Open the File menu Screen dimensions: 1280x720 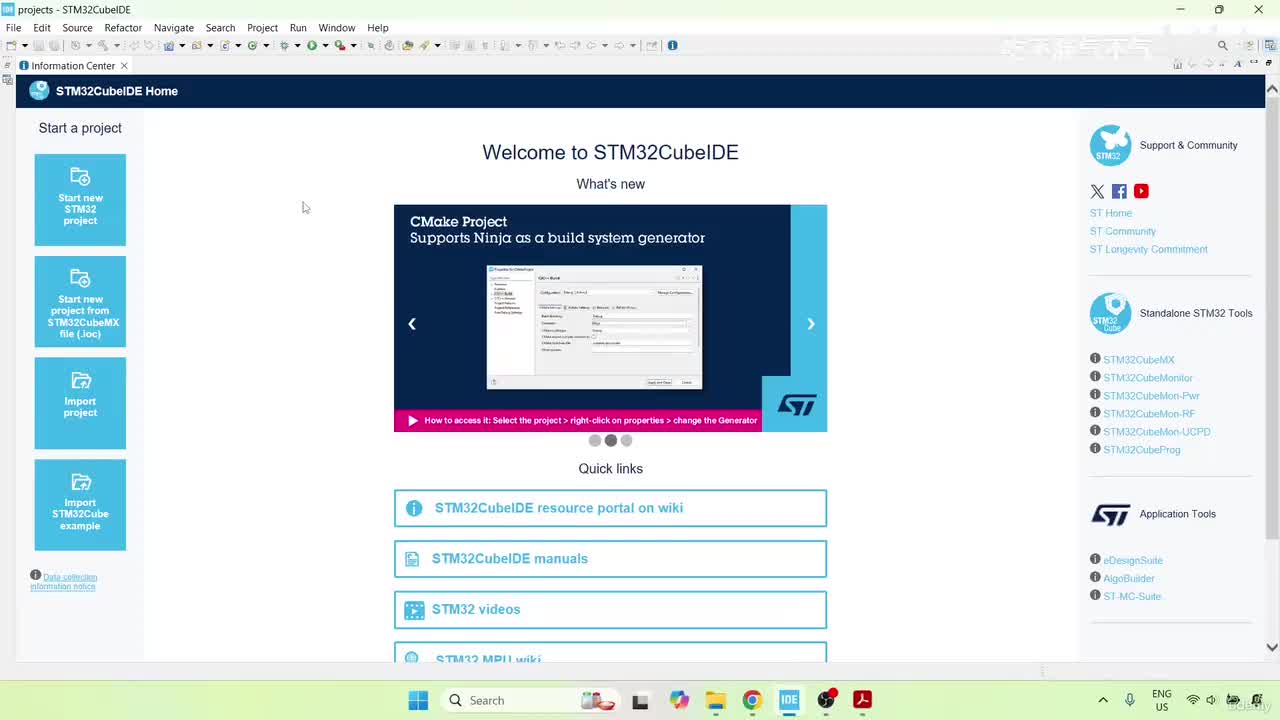(x=14, y=28)
